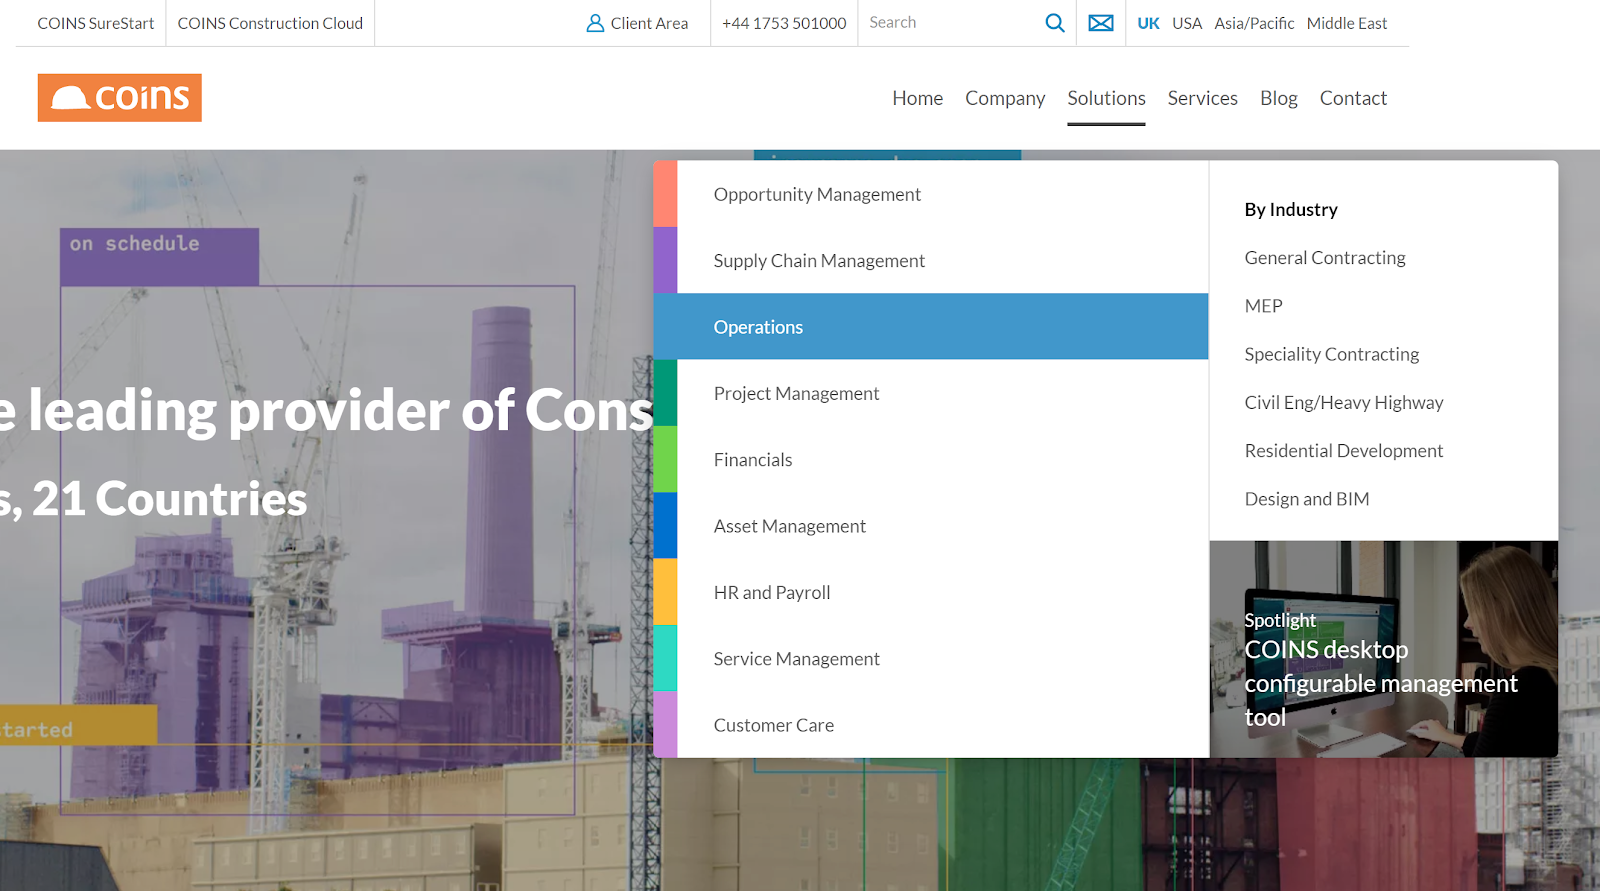Click the email envelope icon

coord(1100,23)
